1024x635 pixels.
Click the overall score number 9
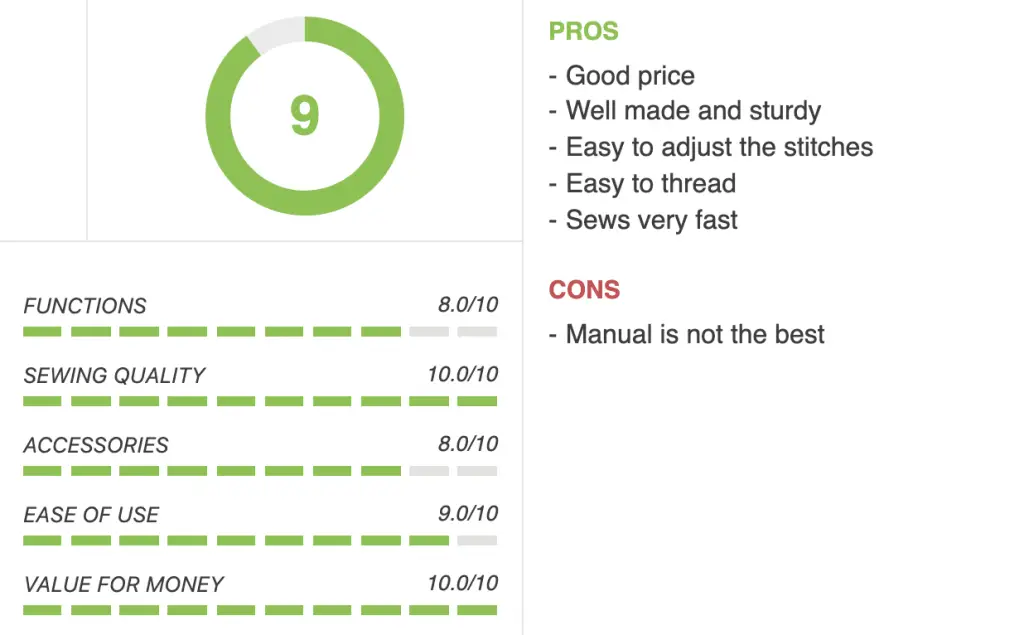[304, 116]
